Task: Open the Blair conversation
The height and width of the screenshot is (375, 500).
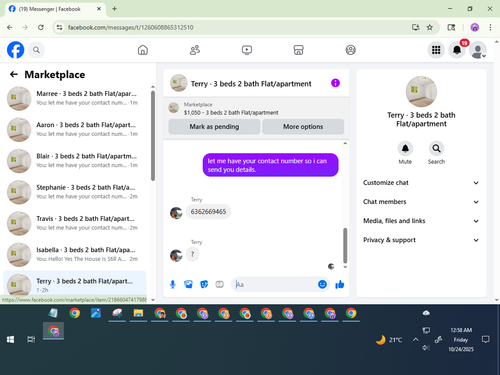Action: [x=75, y=161]
